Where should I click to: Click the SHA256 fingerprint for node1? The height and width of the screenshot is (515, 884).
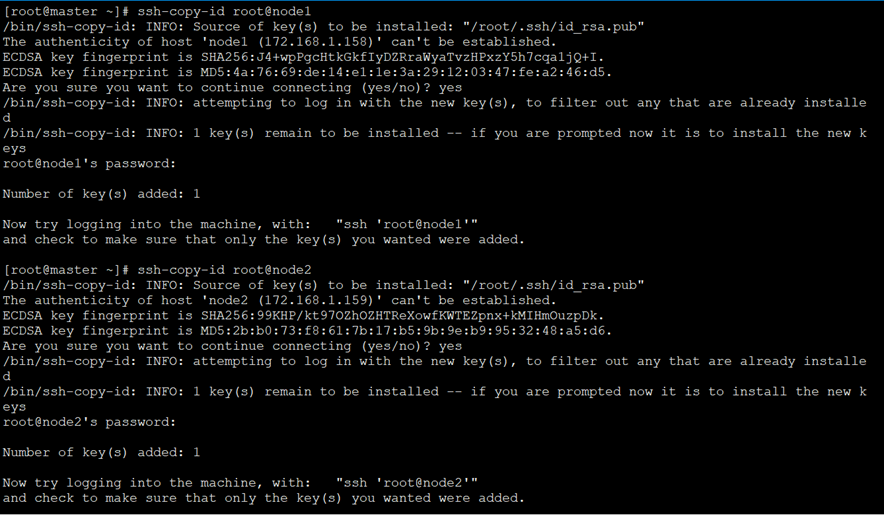[402, 57]
